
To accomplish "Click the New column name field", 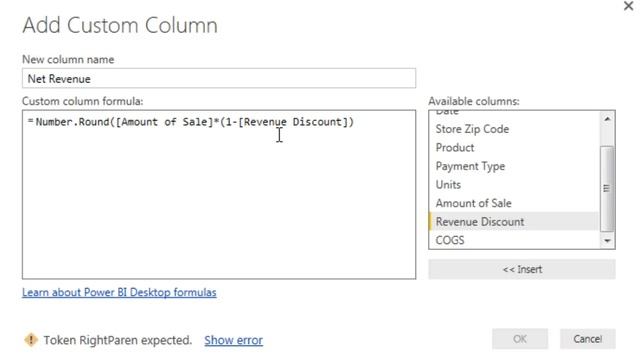I will coord(219,78).
